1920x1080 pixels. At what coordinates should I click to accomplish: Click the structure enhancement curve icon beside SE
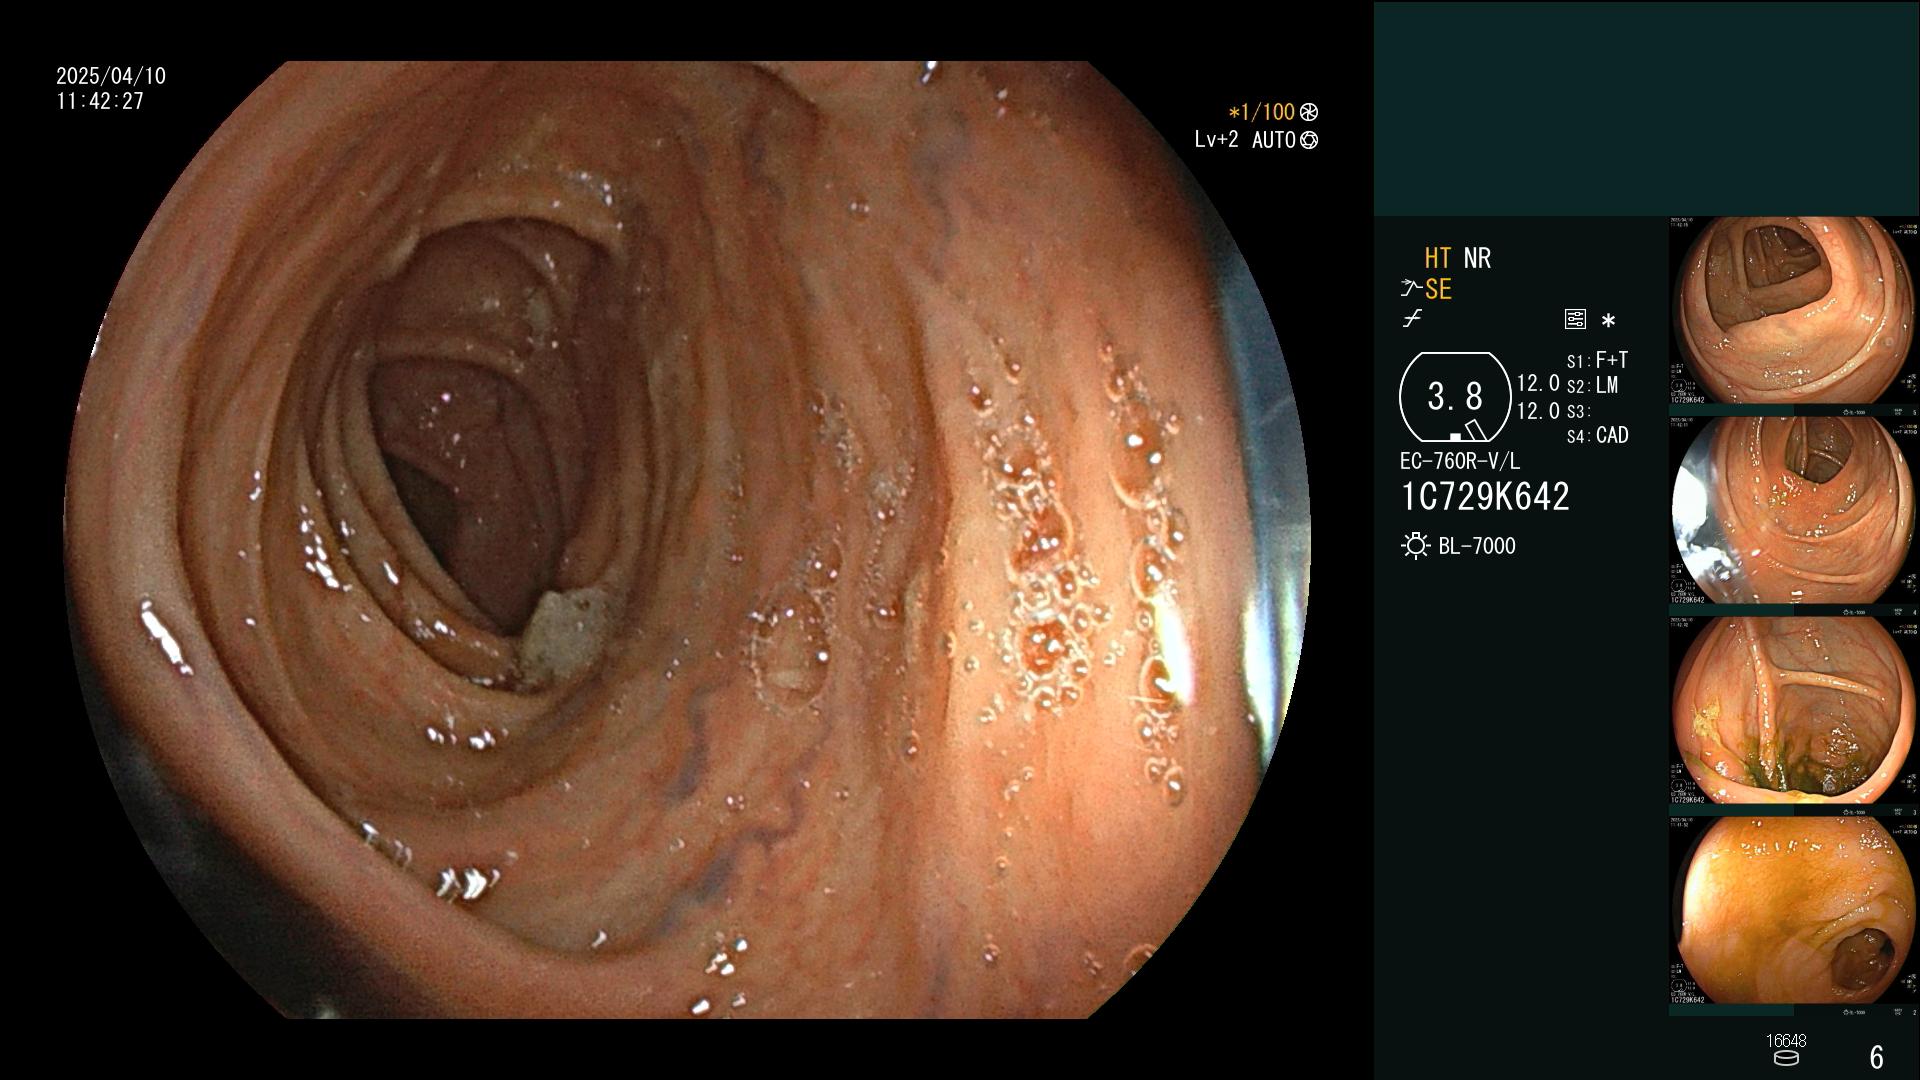click(x=1411, y=289)
